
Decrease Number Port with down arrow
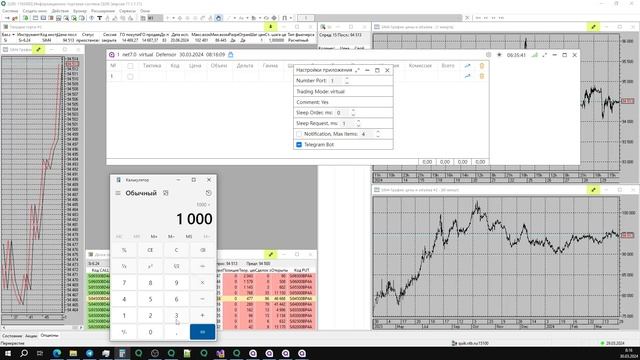[x=347, y=83]
